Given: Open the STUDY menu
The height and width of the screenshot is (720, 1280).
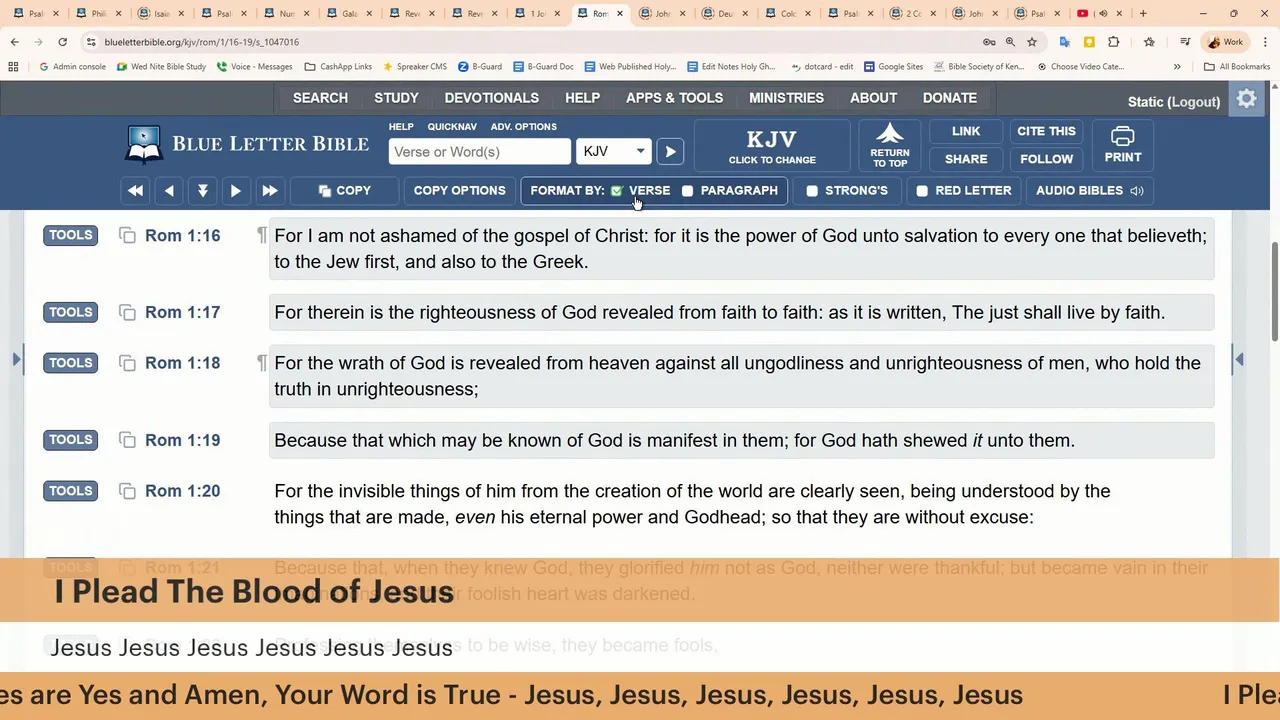Looking at the screenshot, I should point(396,98).
